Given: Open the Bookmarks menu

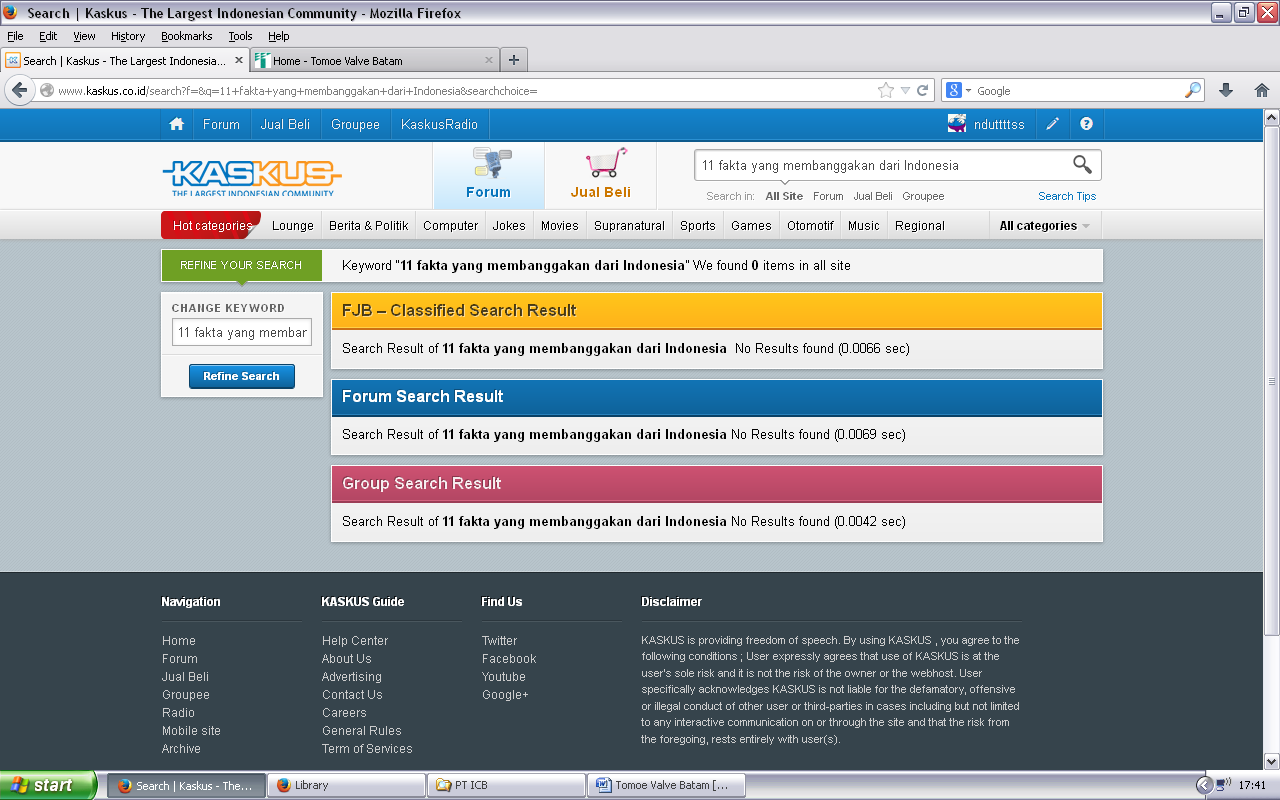Looking at the screenshot, I should point(186,36).
